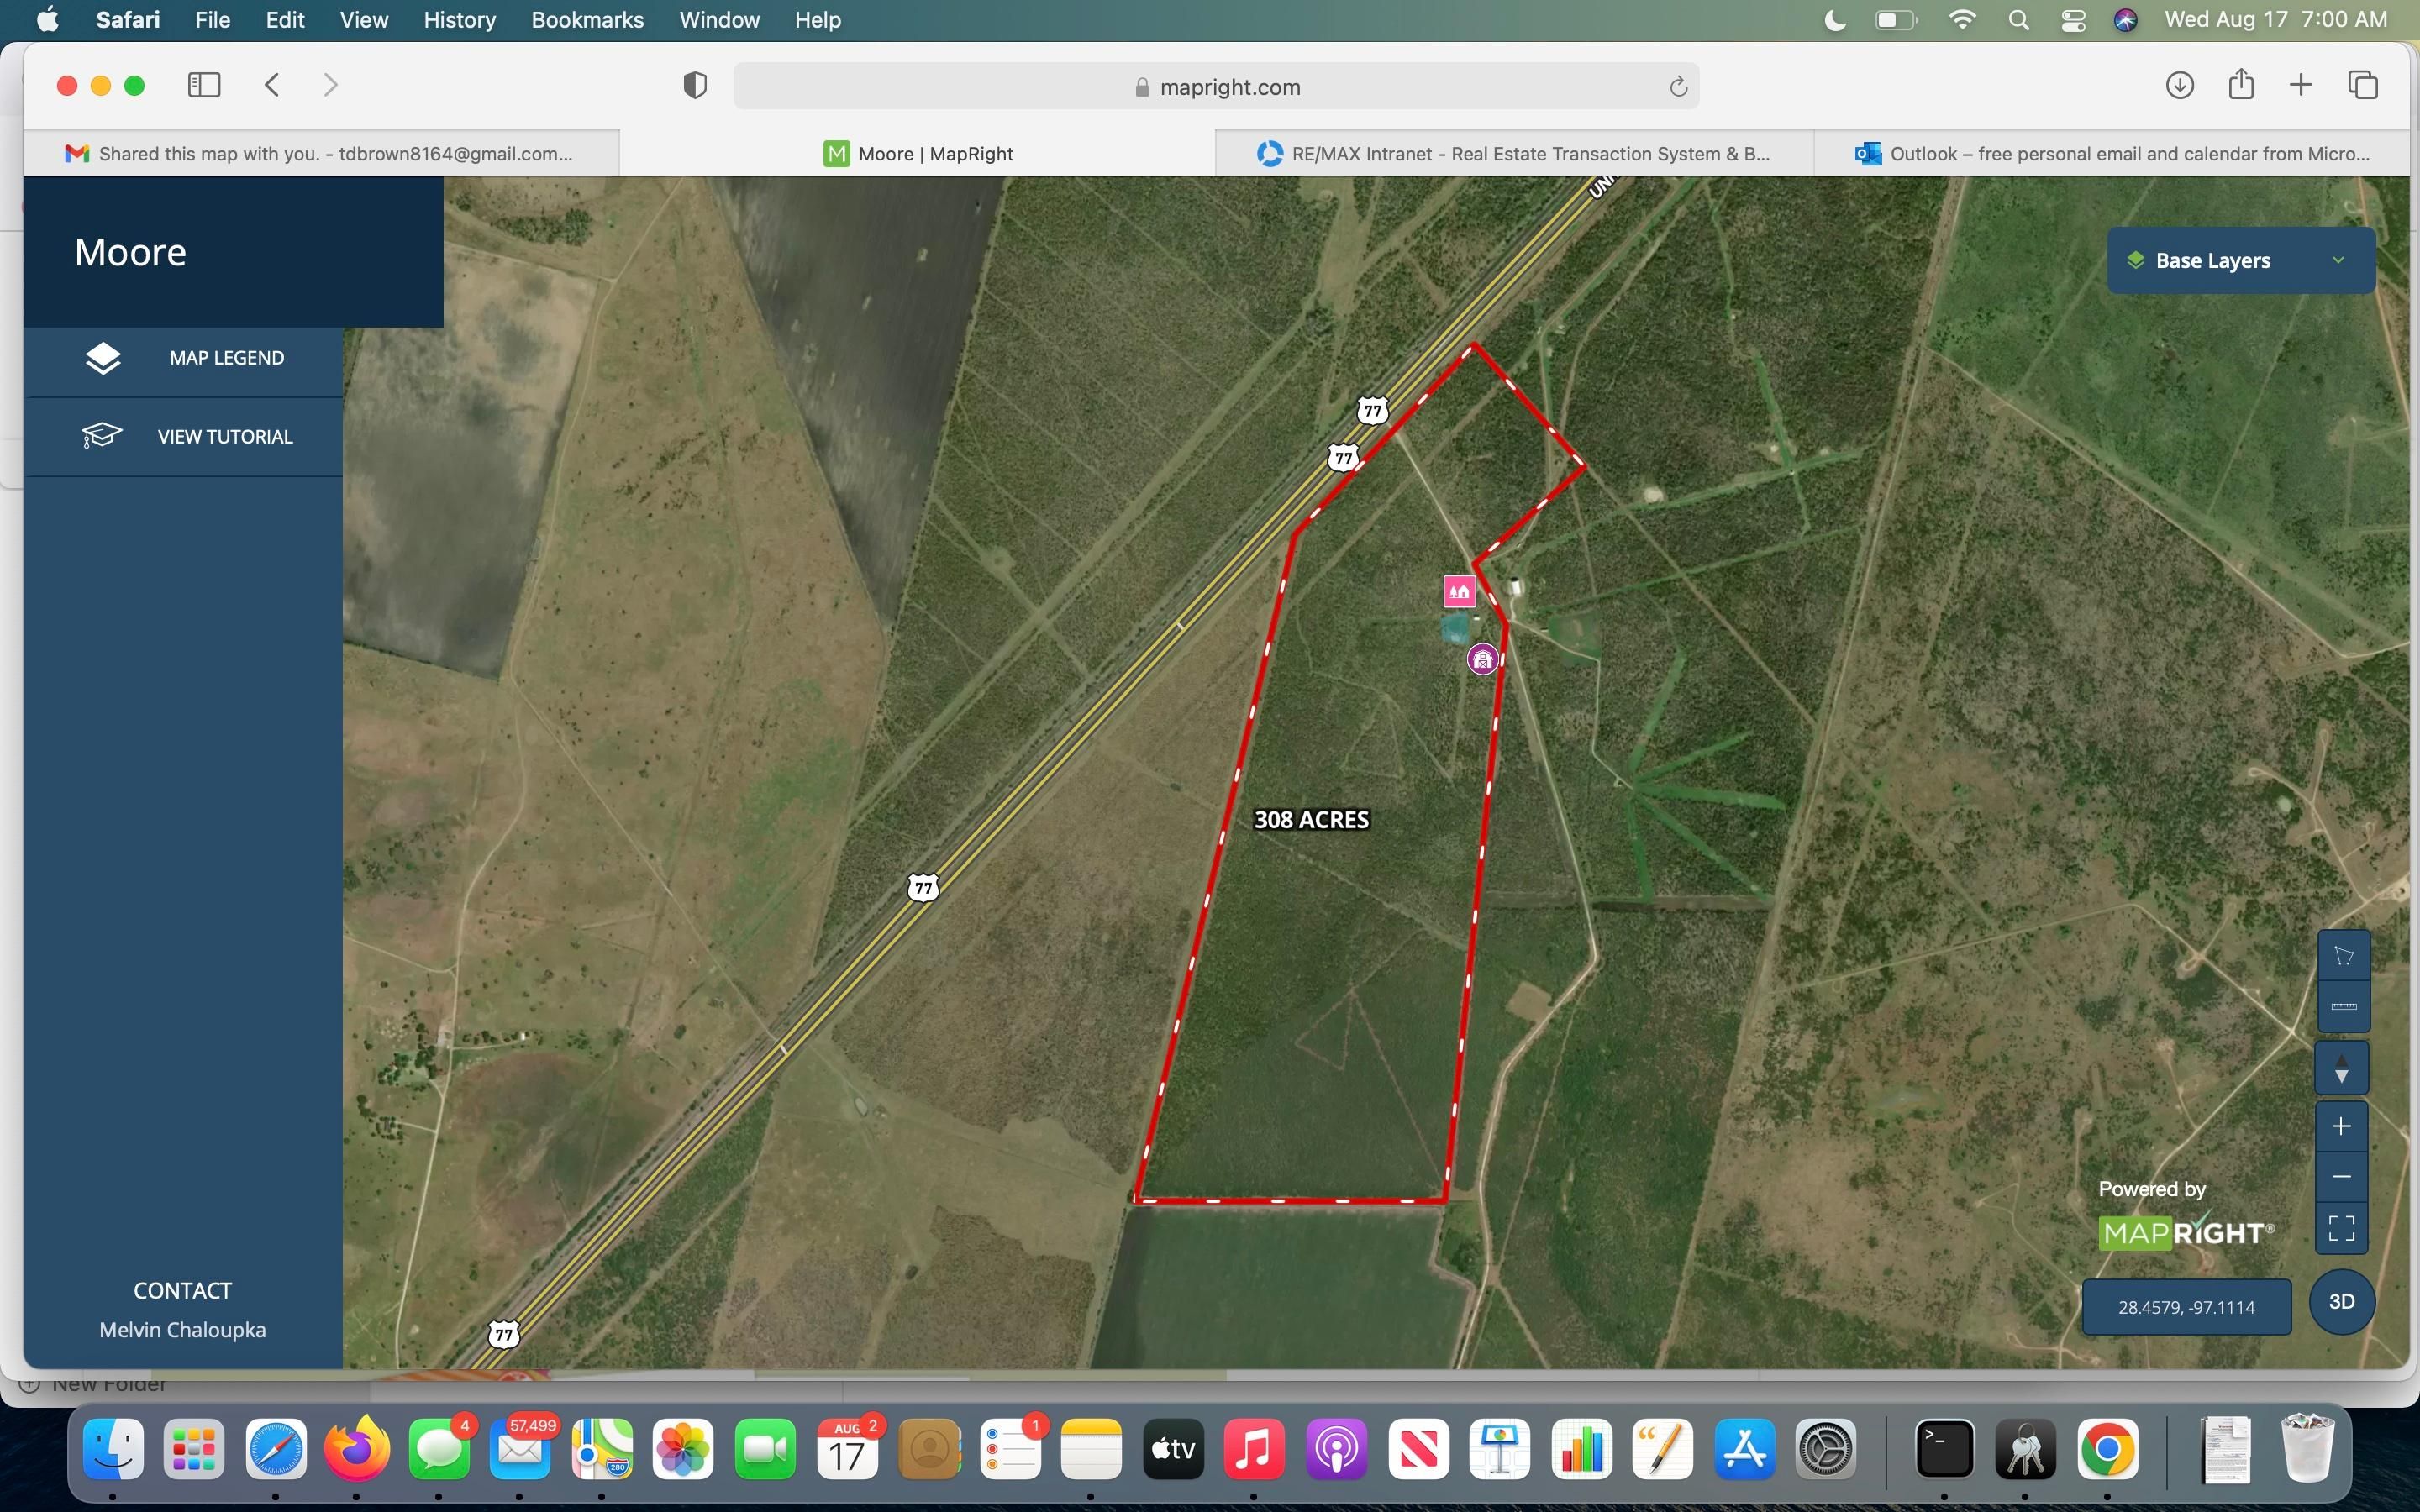Viewport: 2420px width, 1512px height.
Task: Open the Base Layers dropdown
Action: (x=2239, y=260)
